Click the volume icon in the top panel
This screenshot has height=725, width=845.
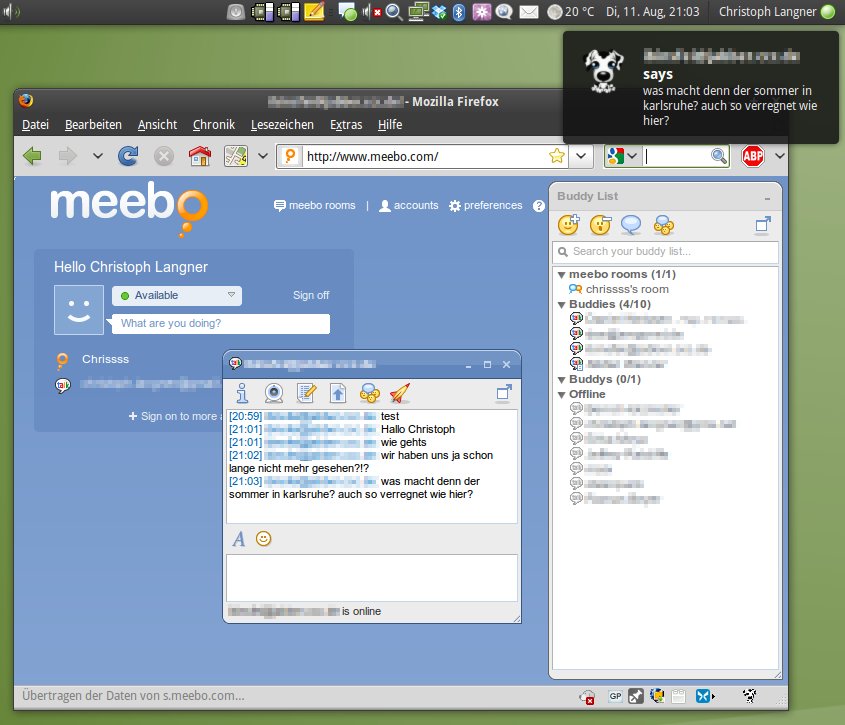pos(10,12)
